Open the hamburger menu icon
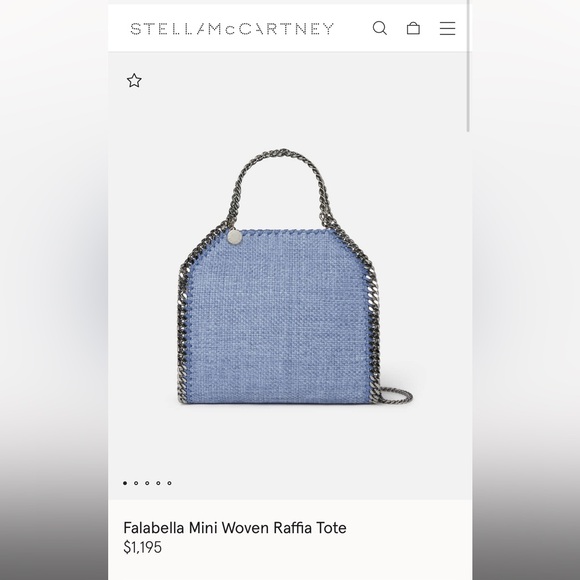580x580 pixels. tap(447, 28)
